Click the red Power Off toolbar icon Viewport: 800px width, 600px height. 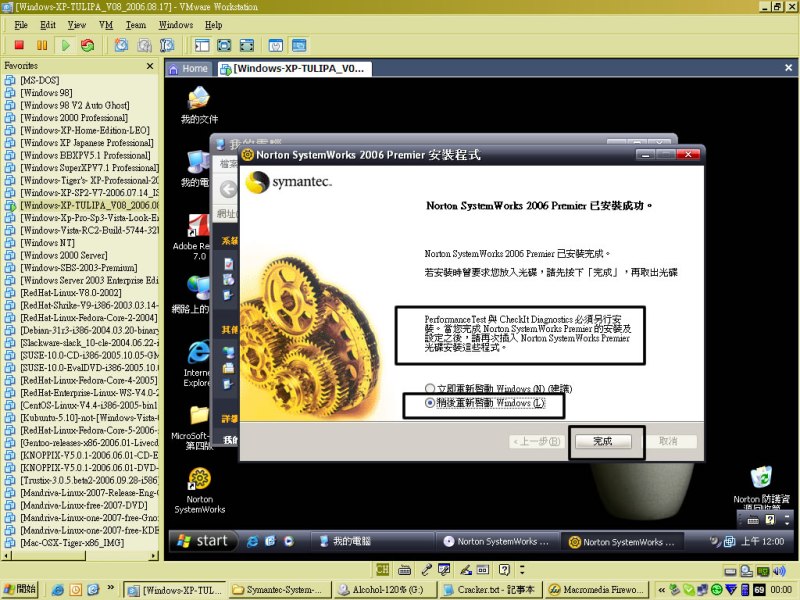pos(19,45)
